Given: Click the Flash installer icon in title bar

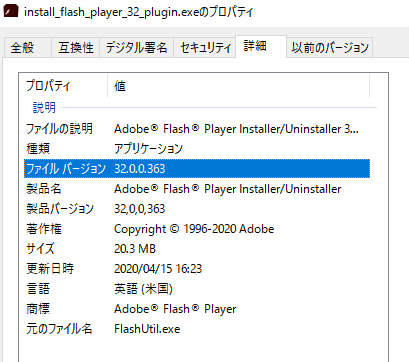Looking at the screenshot, I should point(11,11).
